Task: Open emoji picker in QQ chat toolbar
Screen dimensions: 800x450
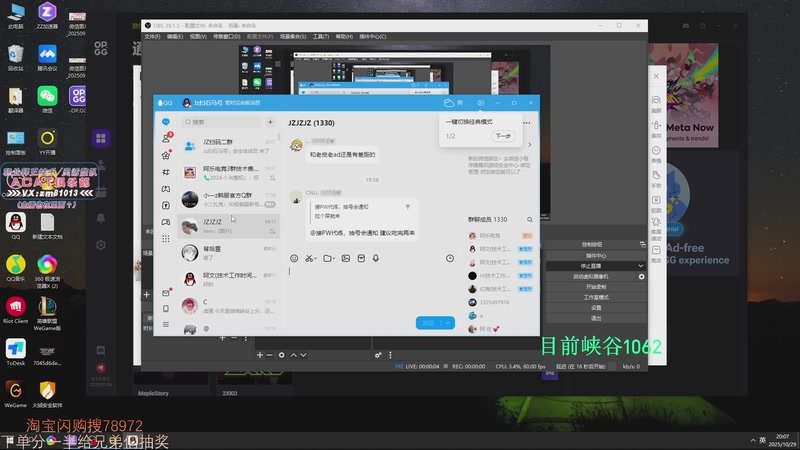Action: [294, 258]
